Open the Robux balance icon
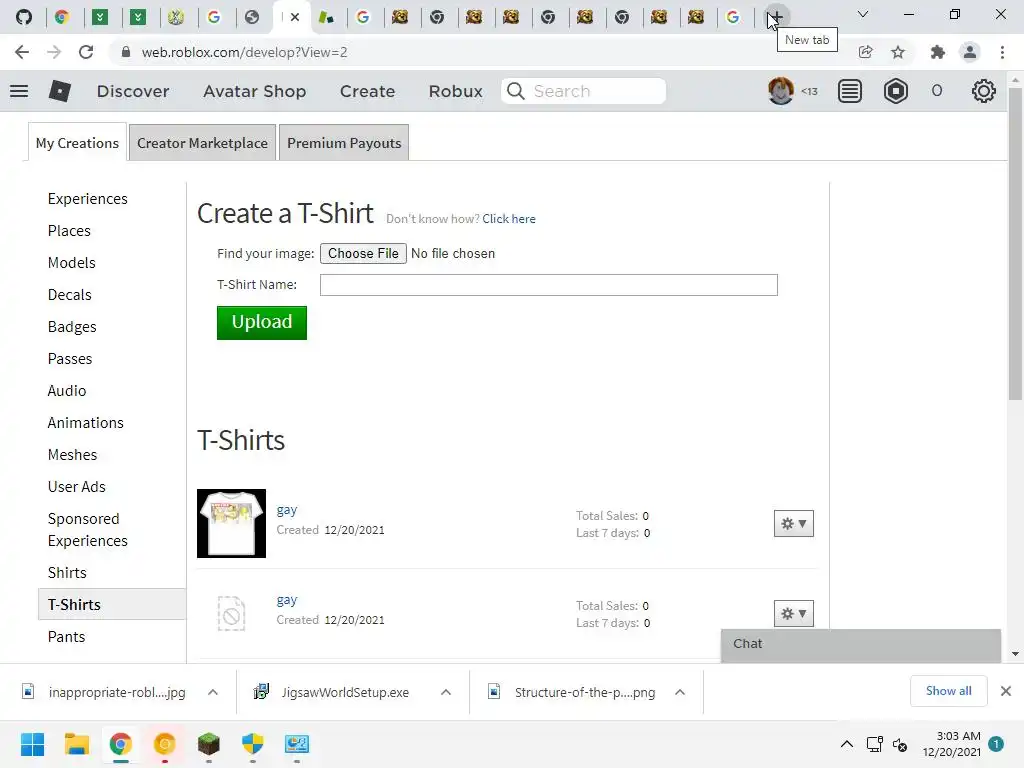Viewport: 1024px width, 768px height. click(x=895, y=91)
